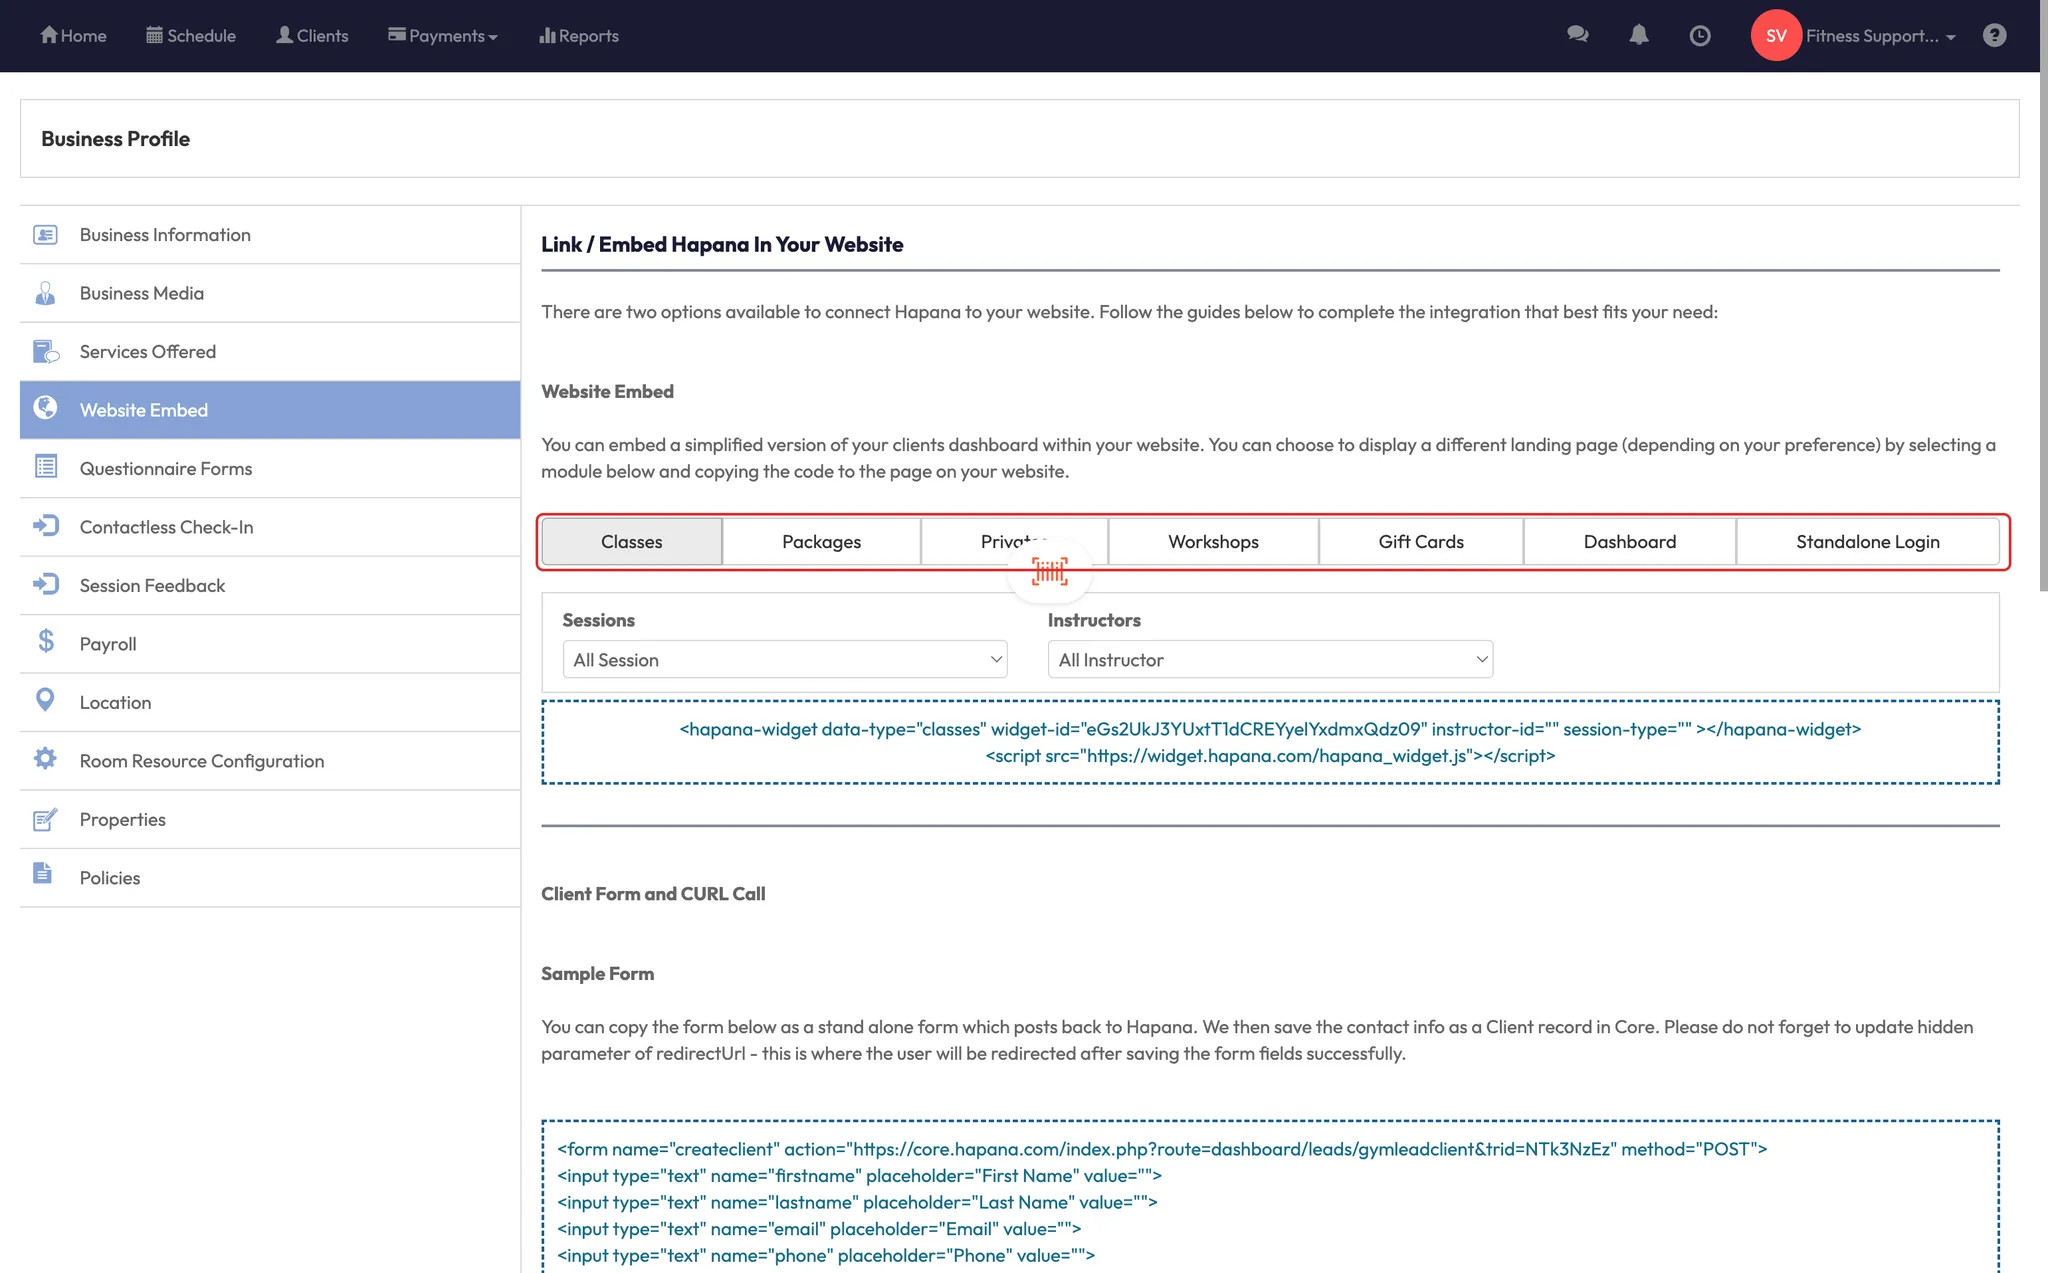Click the Services Offered icon
2048x1273 pixels.
(45, 350)
